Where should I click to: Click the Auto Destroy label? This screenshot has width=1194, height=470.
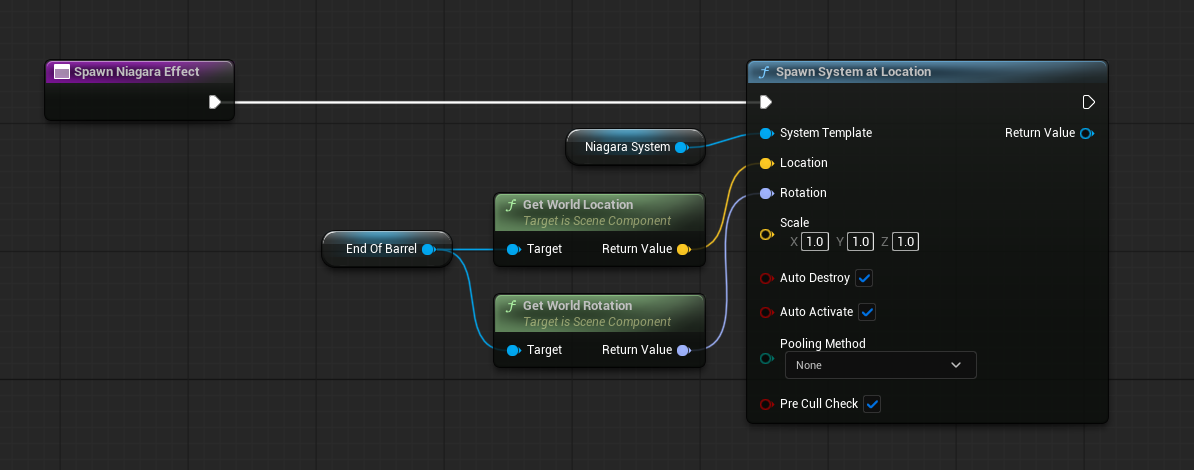[x=815, y=279]
